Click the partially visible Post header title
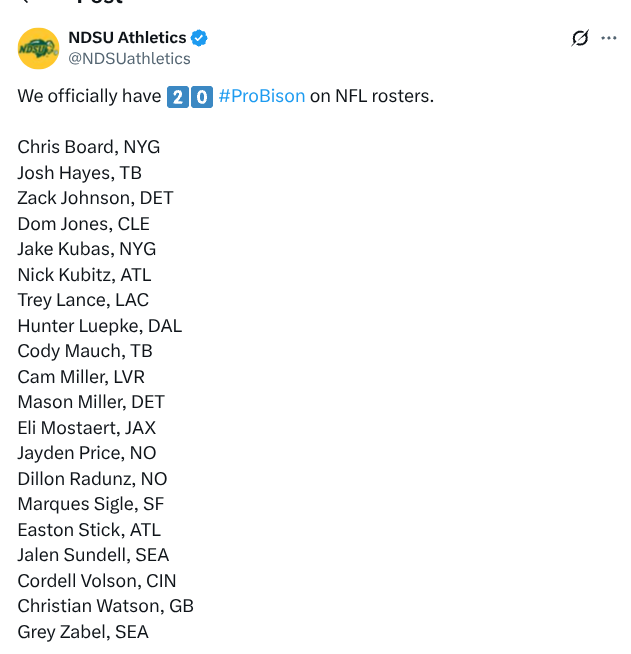Image resolution: width=631 pixels, height=654 pixels. click(x=100, y=2)
